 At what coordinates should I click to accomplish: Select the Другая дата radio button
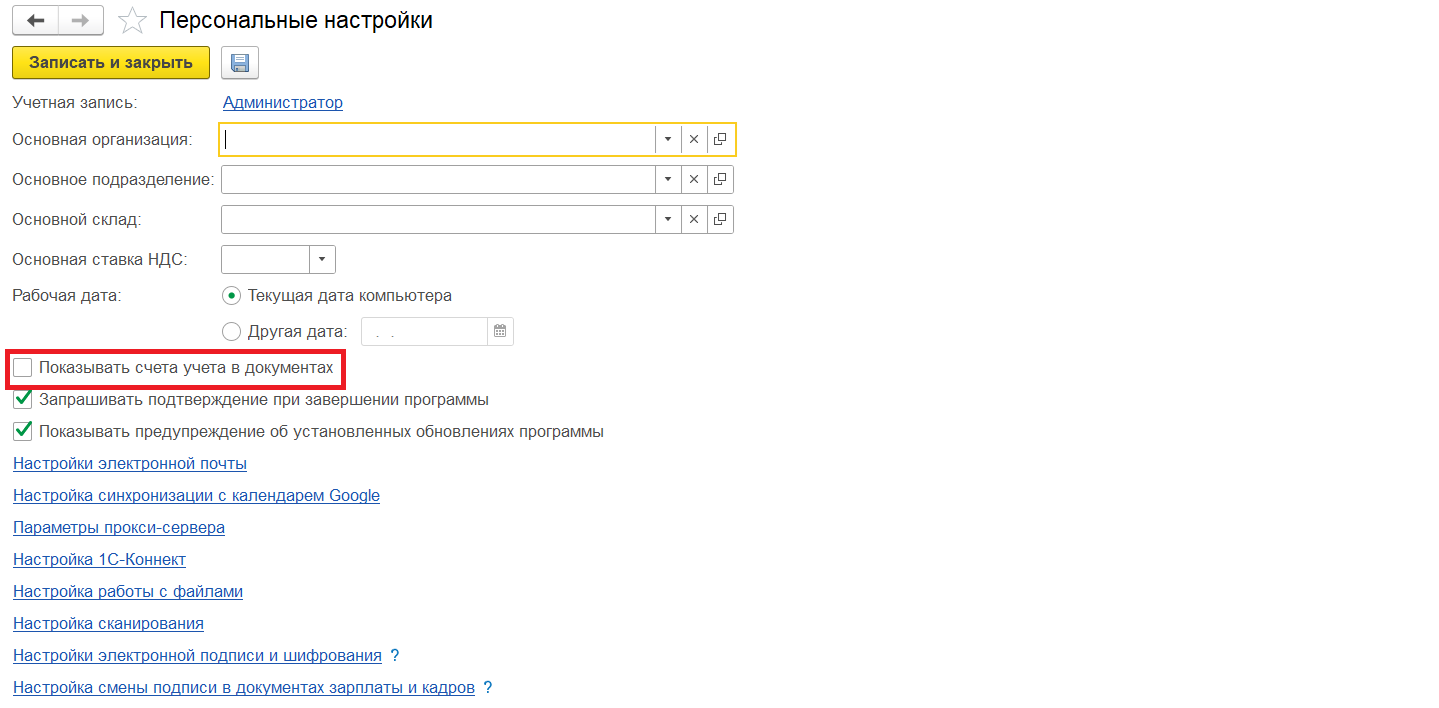pyautogui.click(x=231, y=331)
